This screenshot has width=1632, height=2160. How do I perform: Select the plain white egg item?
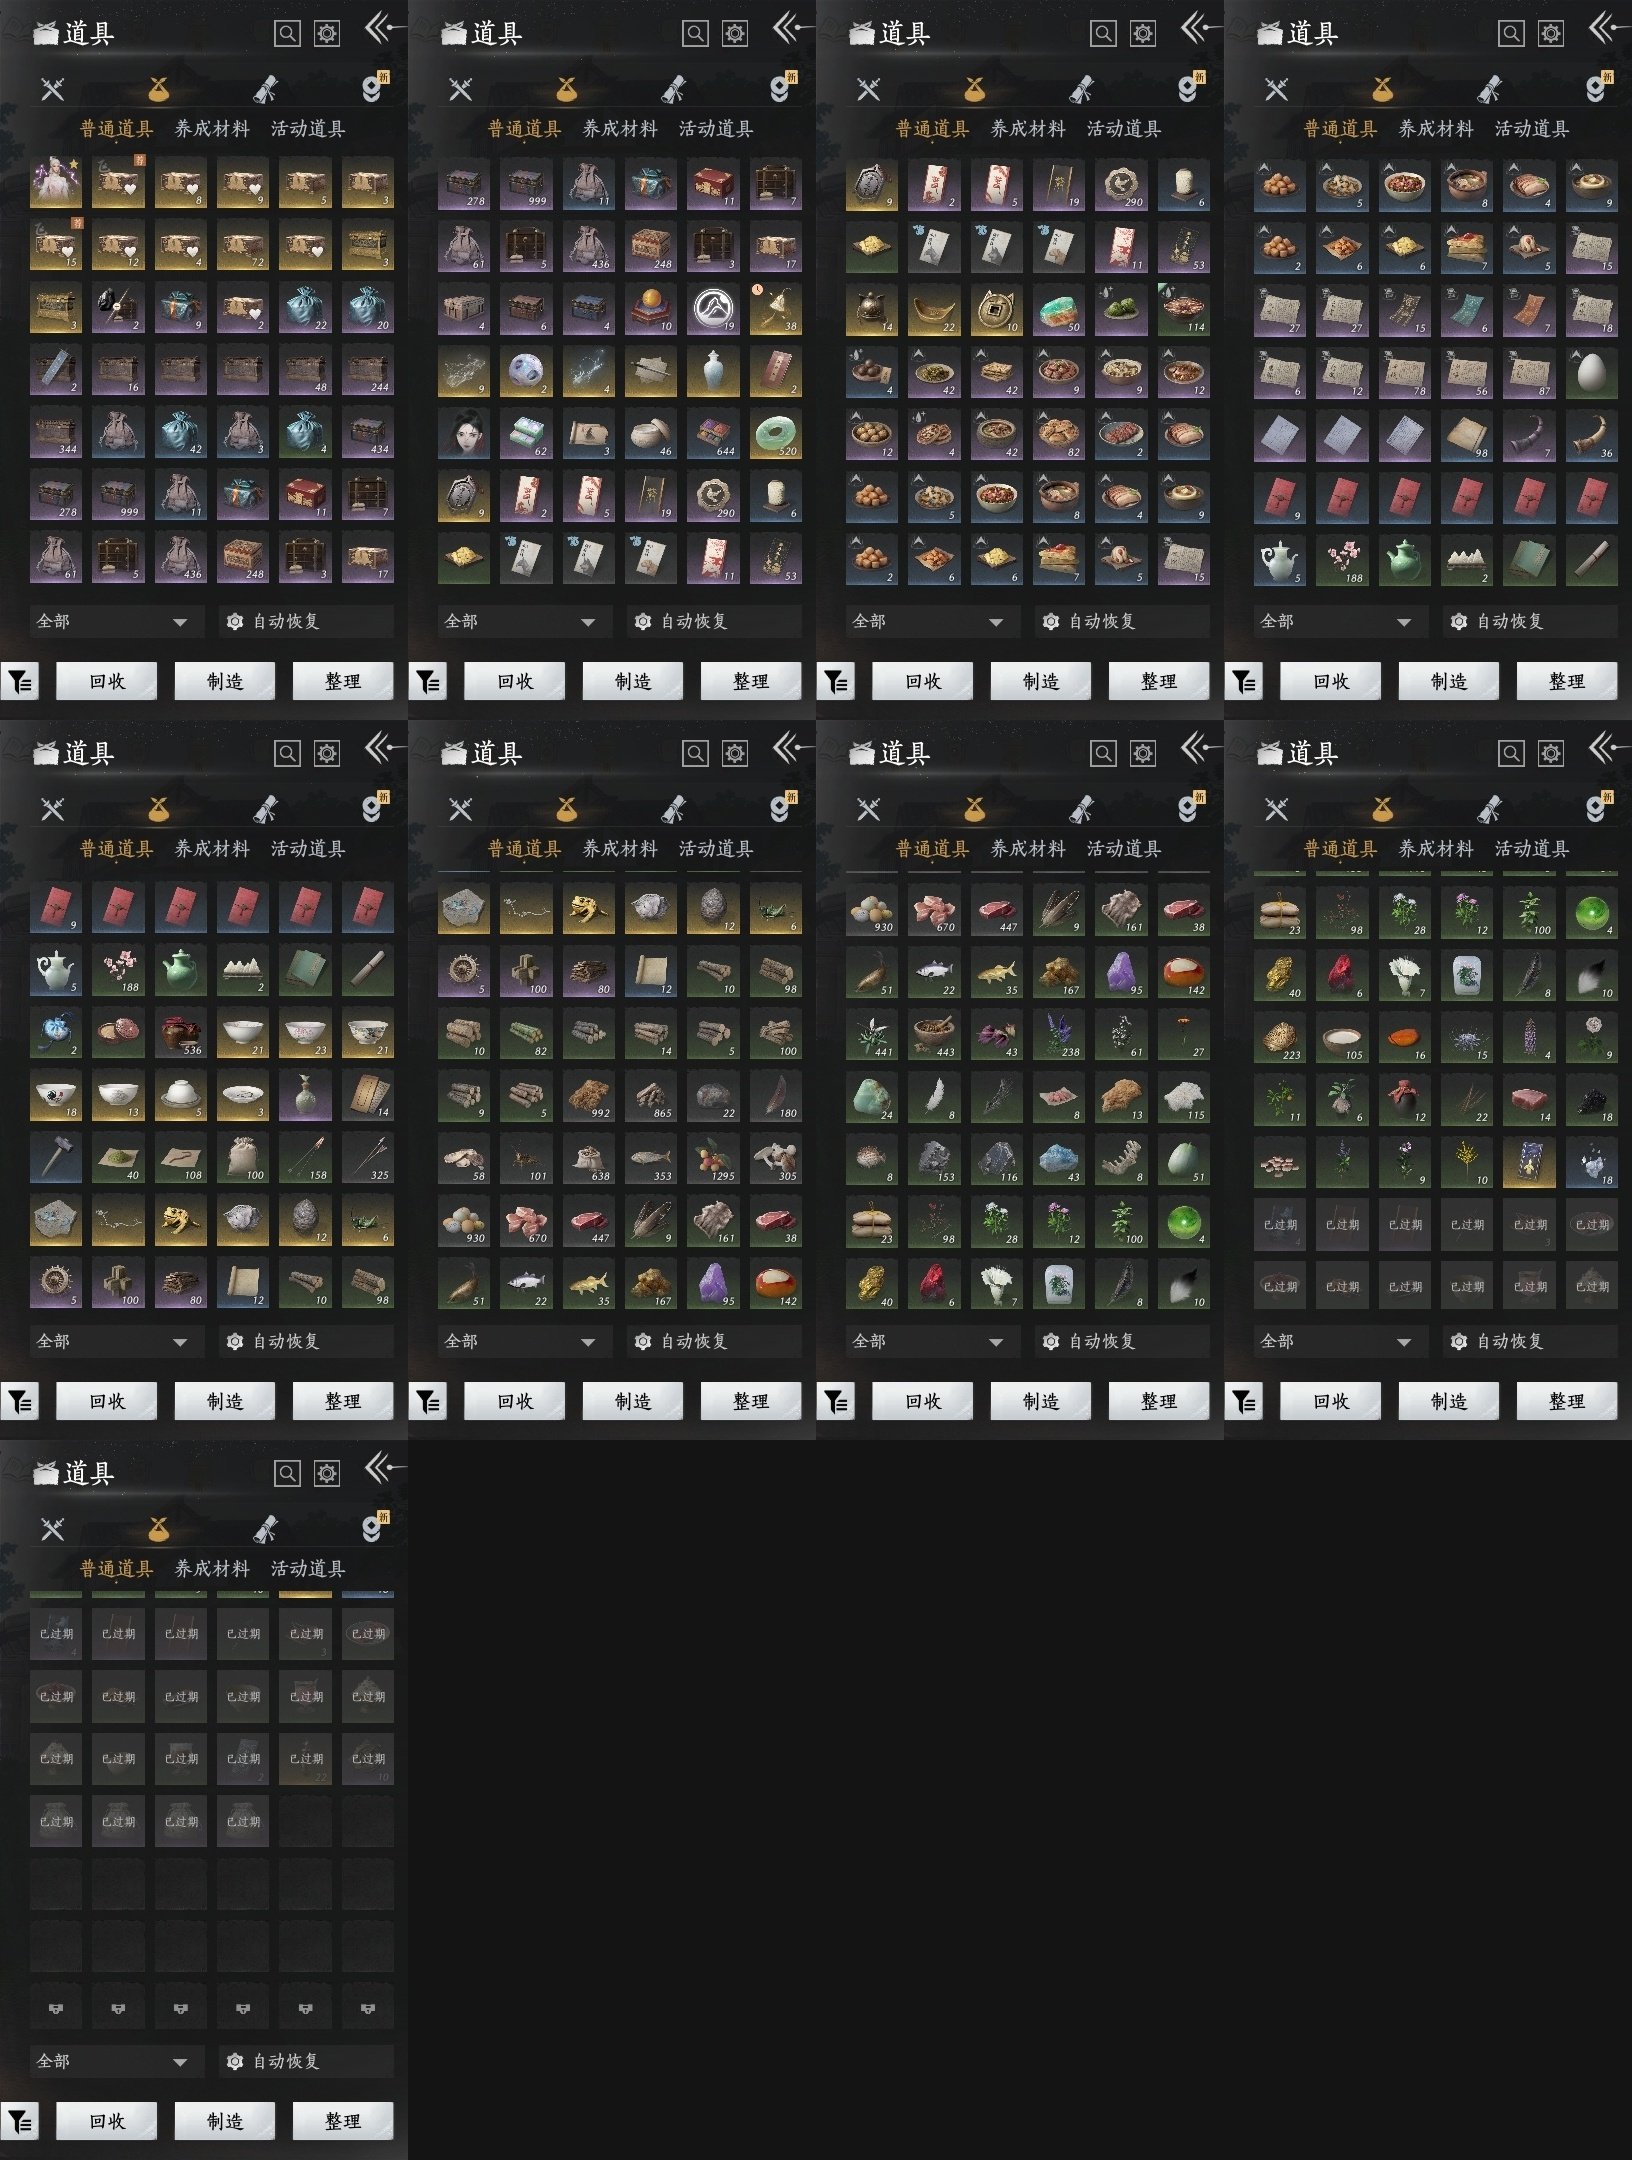[1591, 372]
